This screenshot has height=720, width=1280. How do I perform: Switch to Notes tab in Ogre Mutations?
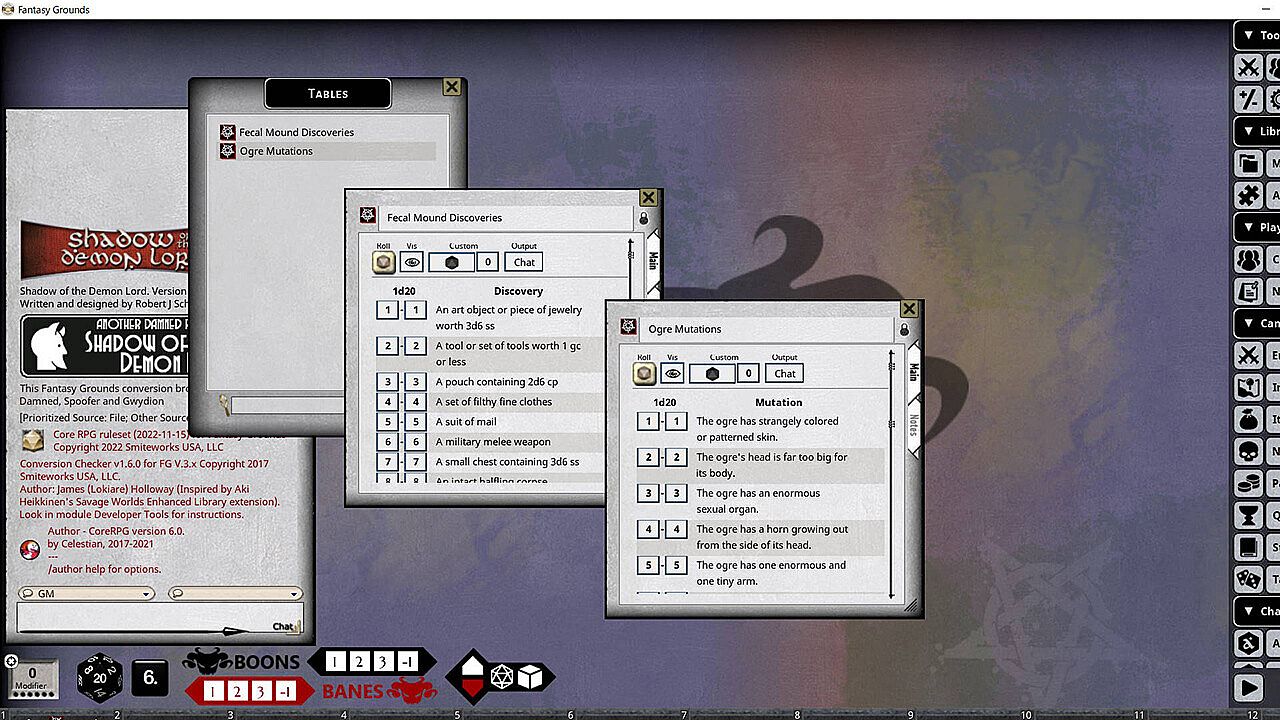pyautogui.click(x=913, y=424)
